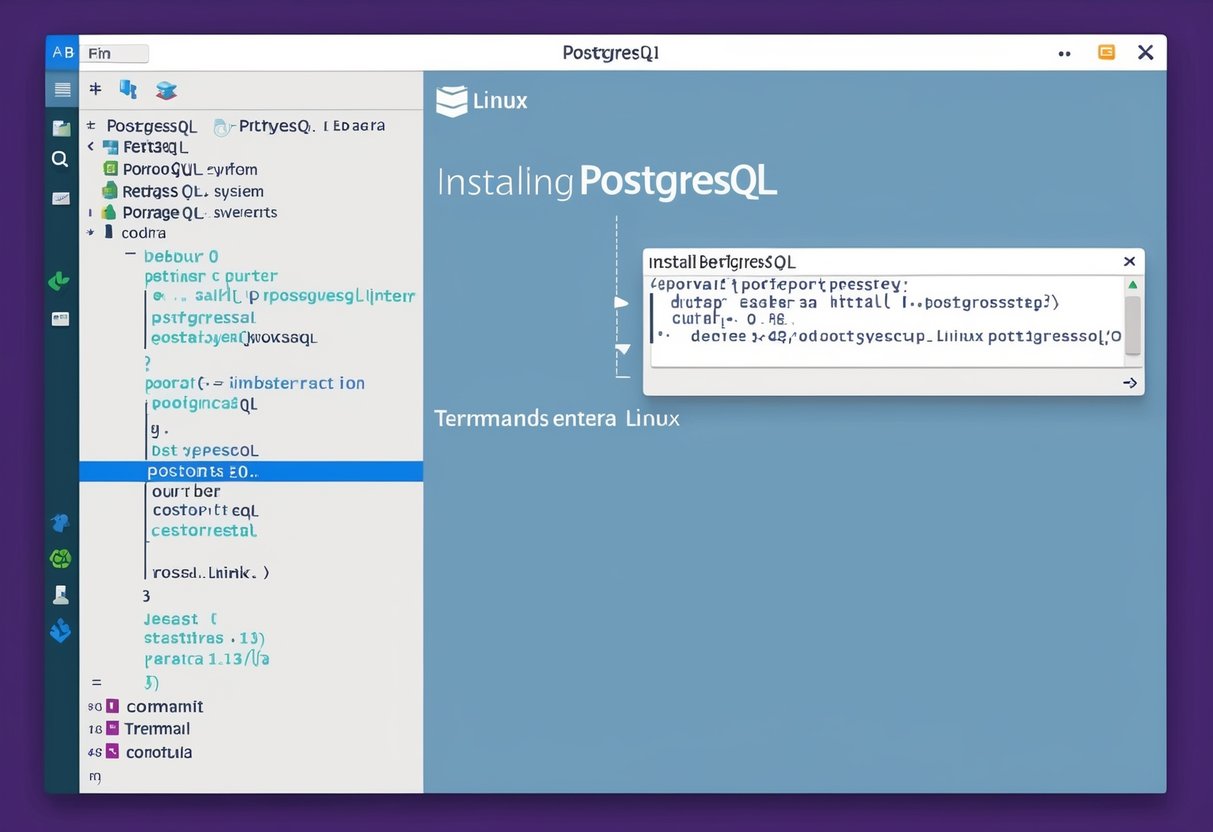
Task: Click the AB icon at the top-left corner
Action: tap(62, 52)
